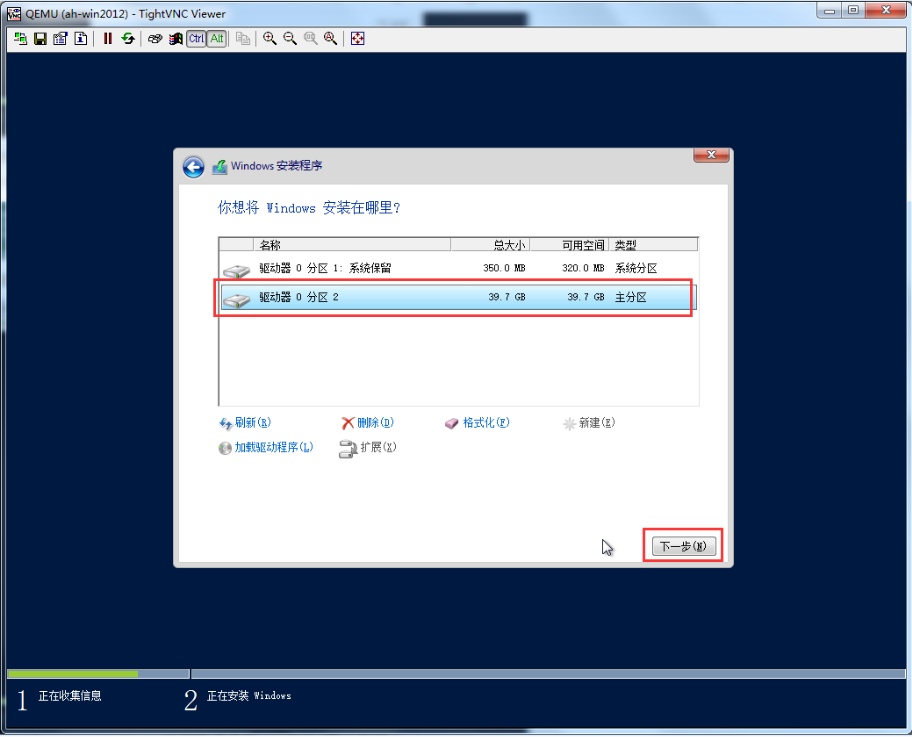Click the Zoom In magnifier icon
This screenshot has height=737, width=912.
point(270,39)
